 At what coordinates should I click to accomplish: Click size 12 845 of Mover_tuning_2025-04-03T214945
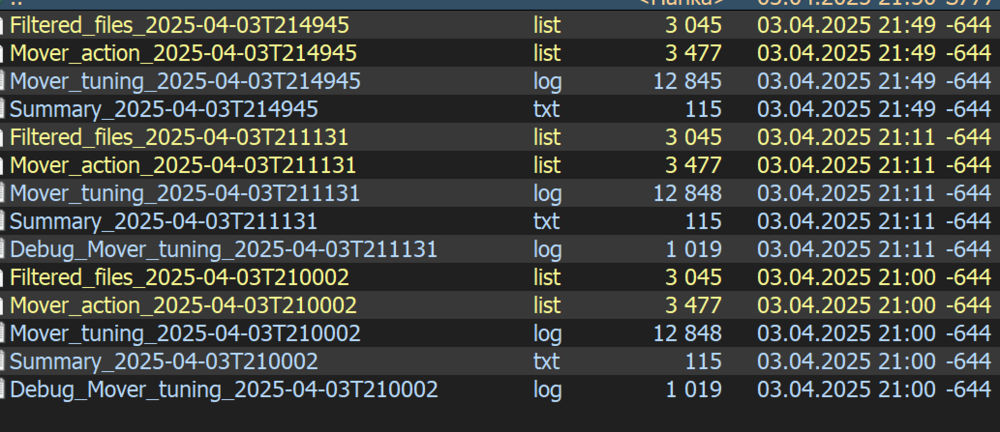(688, 82)
